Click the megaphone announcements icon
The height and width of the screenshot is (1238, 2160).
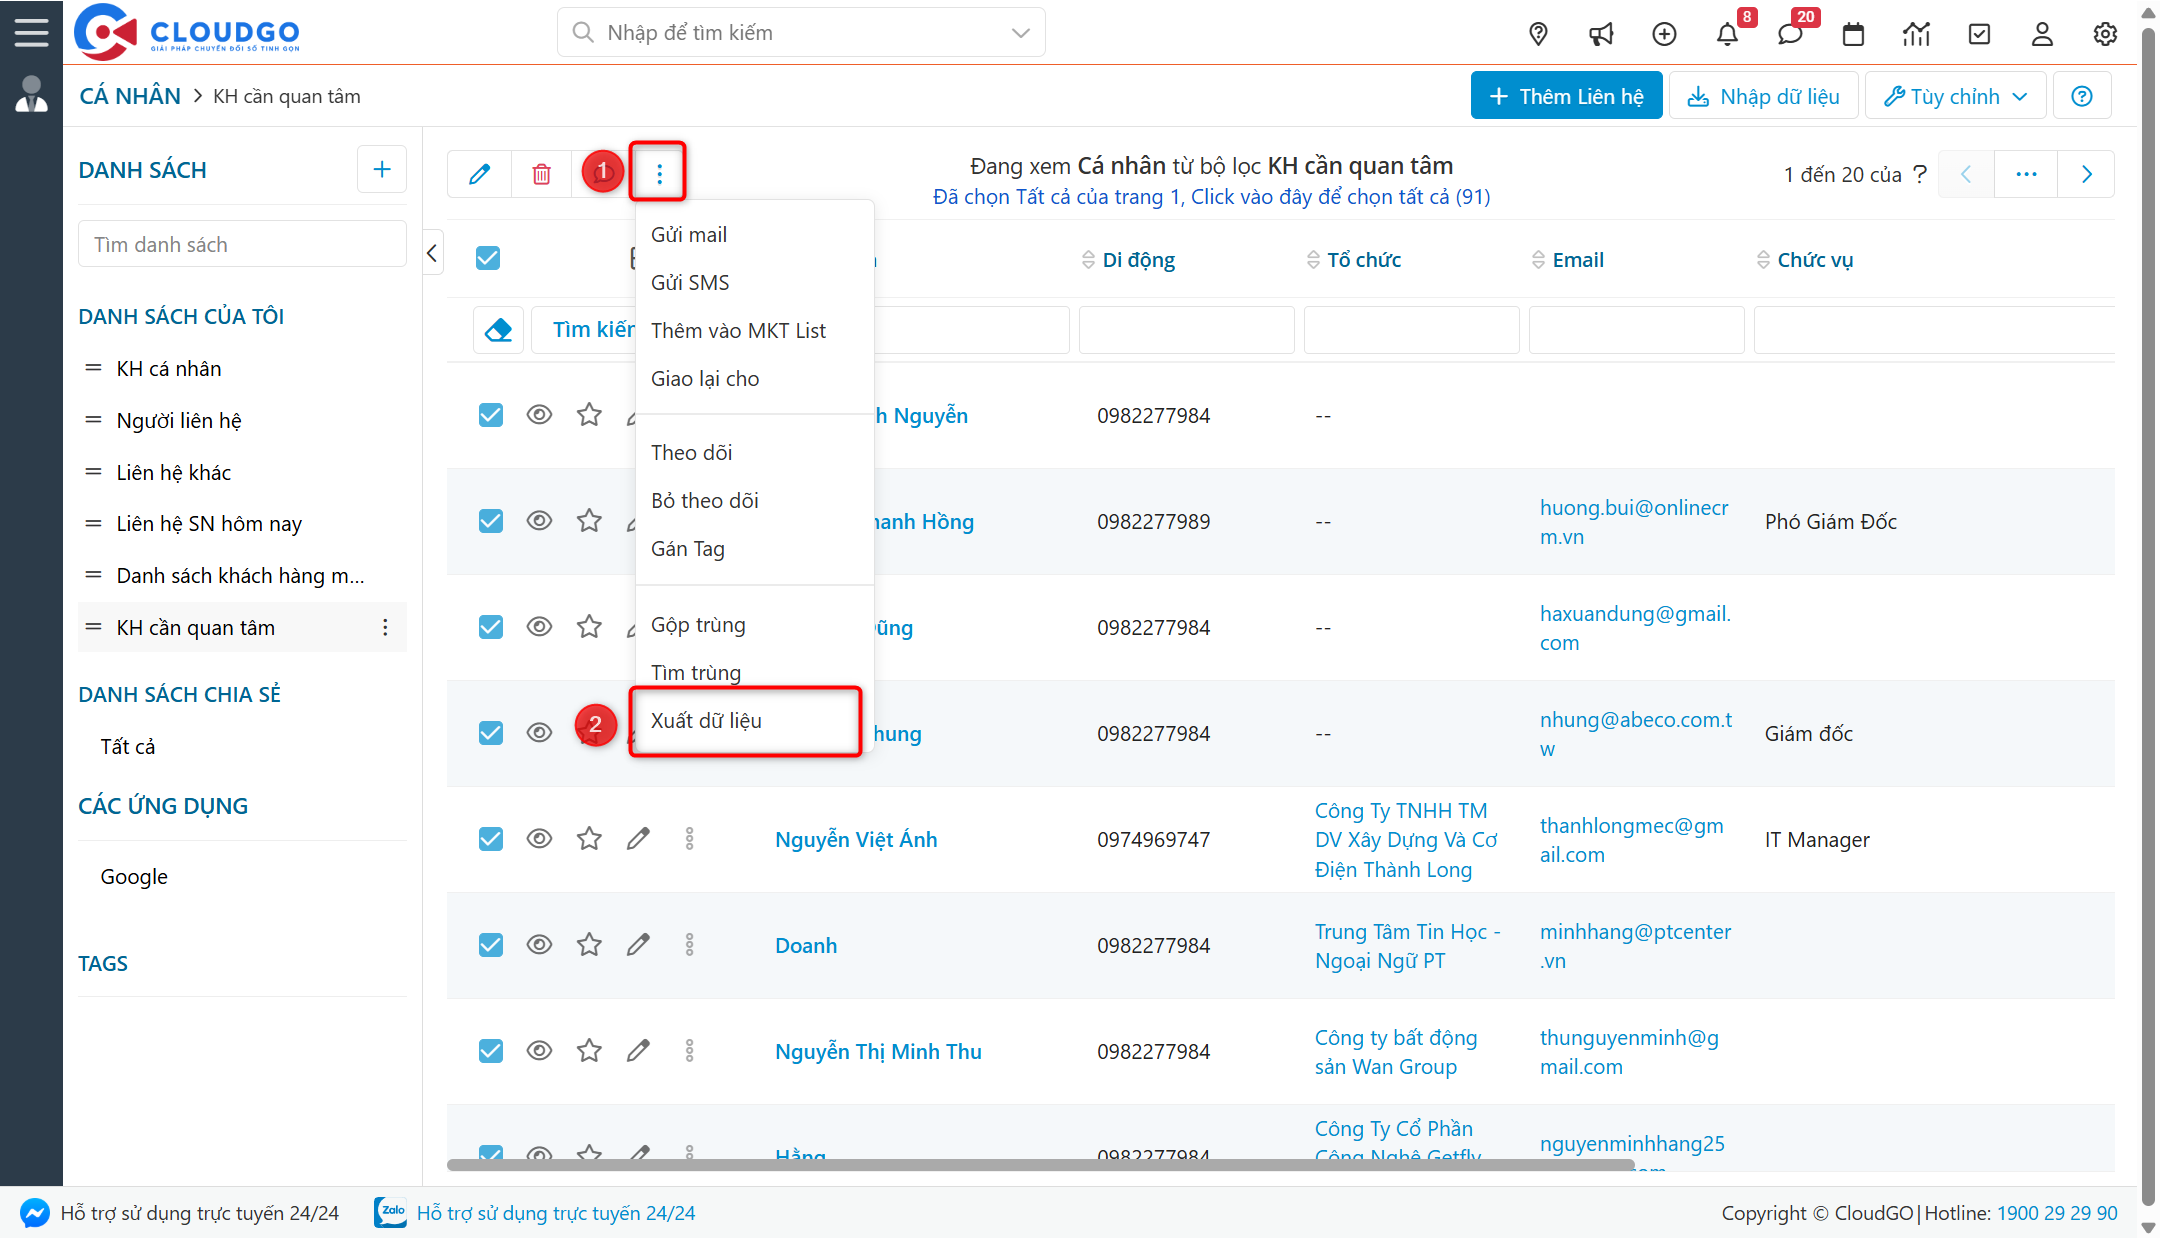[1601, 34]
